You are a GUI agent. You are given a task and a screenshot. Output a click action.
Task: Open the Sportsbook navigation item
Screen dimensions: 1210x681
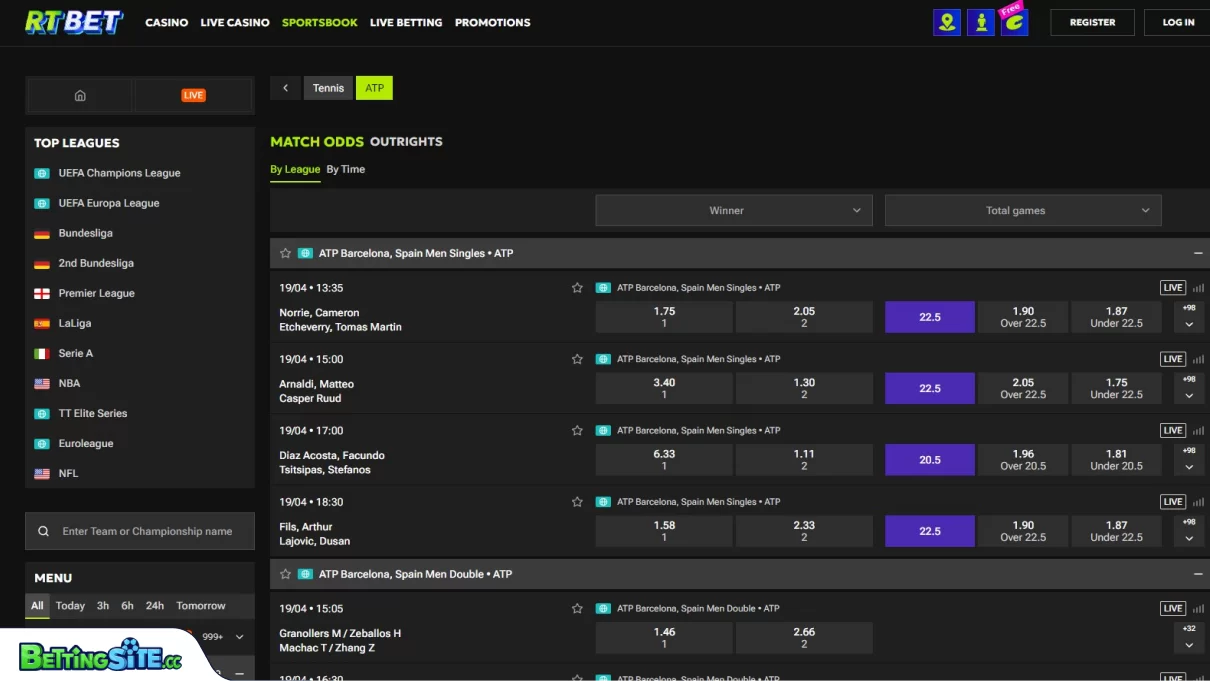pyautogui.click(x=320, y=22)
